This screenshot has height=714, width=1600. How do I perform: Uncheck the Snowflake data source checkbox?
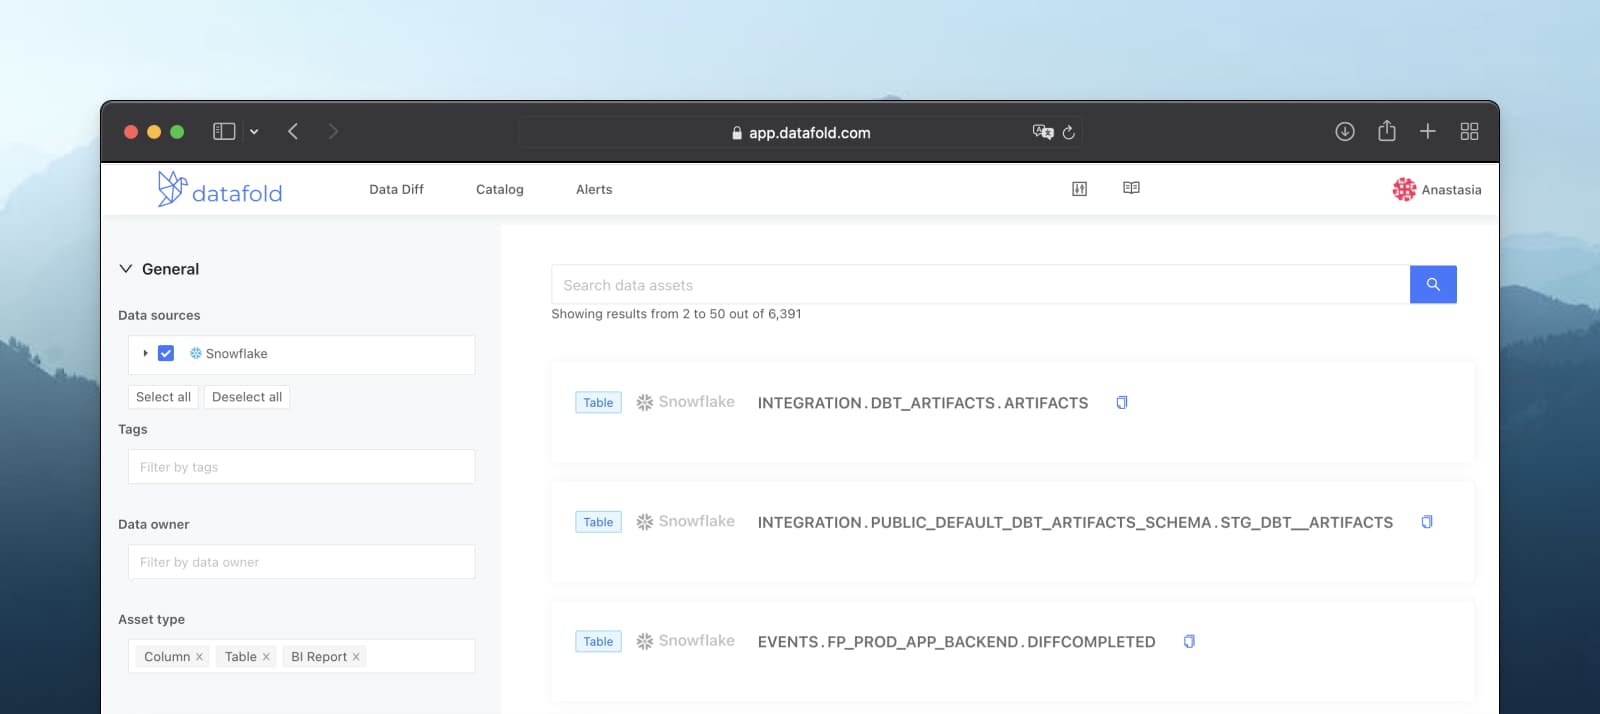[x=166, y=353]
